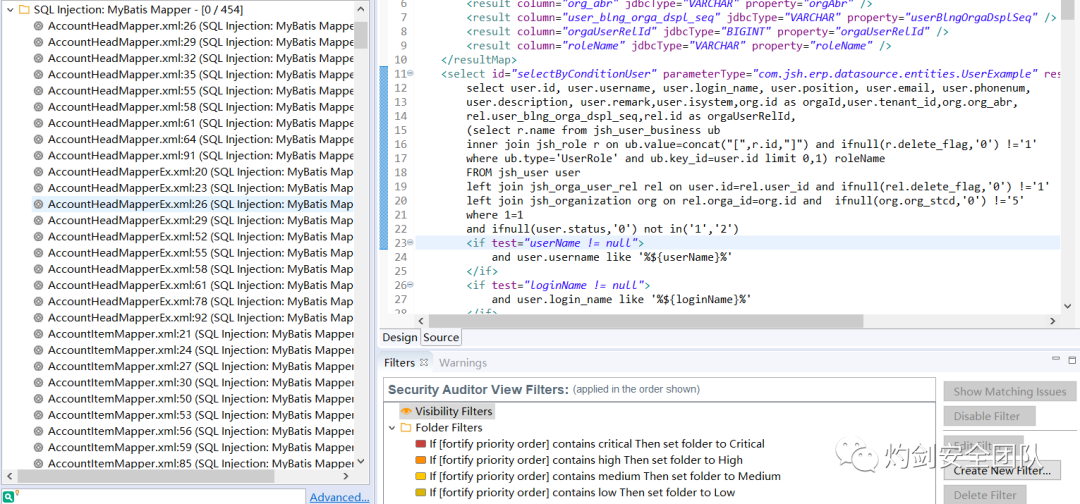Viewport: 1080px width, 504px height.
Task: Click the Disable Filter button
Action: point(990,417)
